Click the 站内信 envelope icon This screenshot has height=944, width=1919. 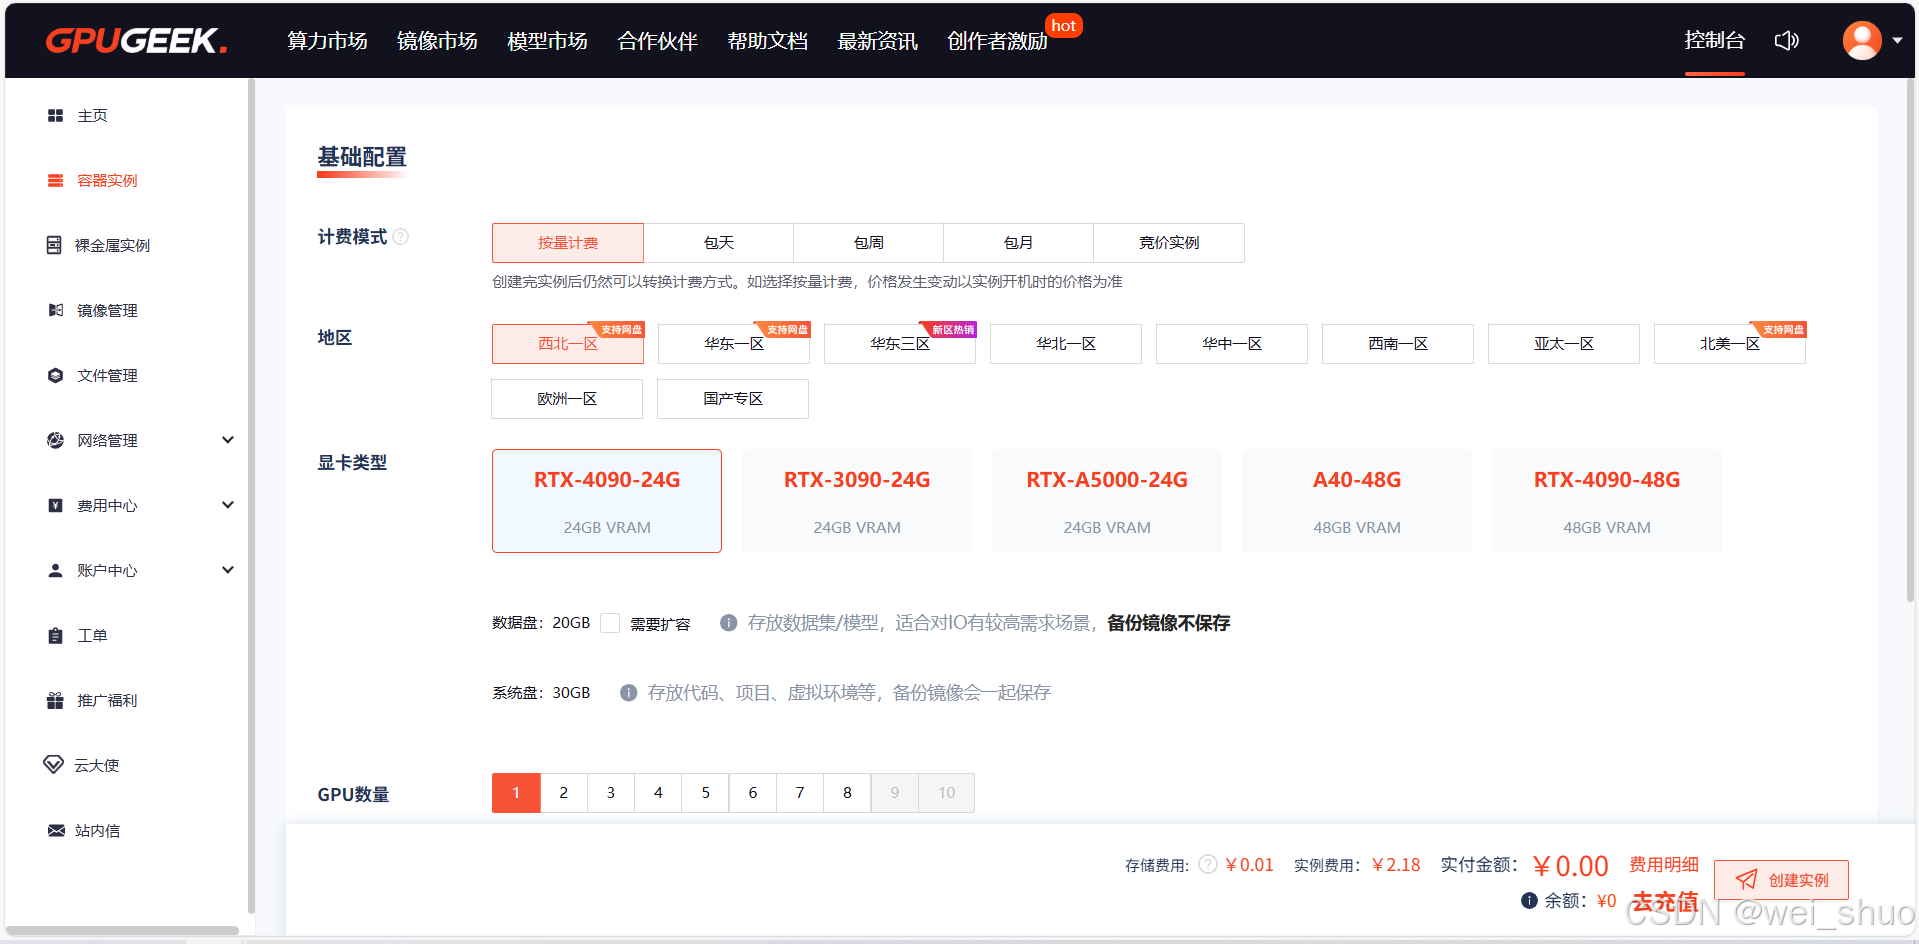click(56, 831)
